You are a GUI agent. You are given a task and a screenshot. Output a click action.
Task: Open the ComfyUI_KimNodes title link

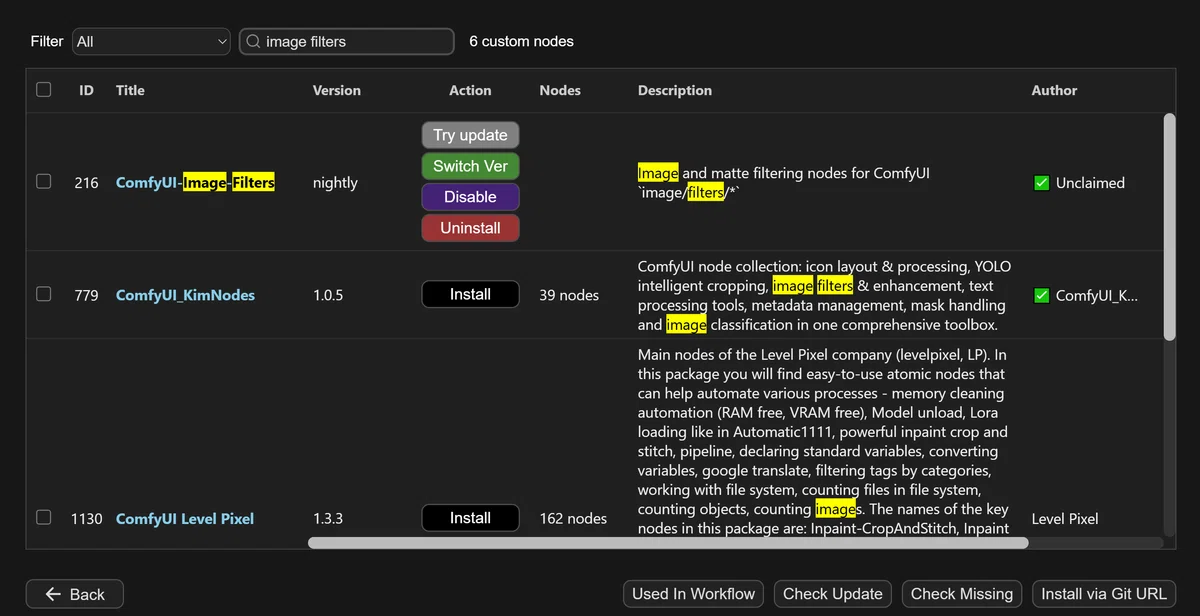click(x=185, y=295)
